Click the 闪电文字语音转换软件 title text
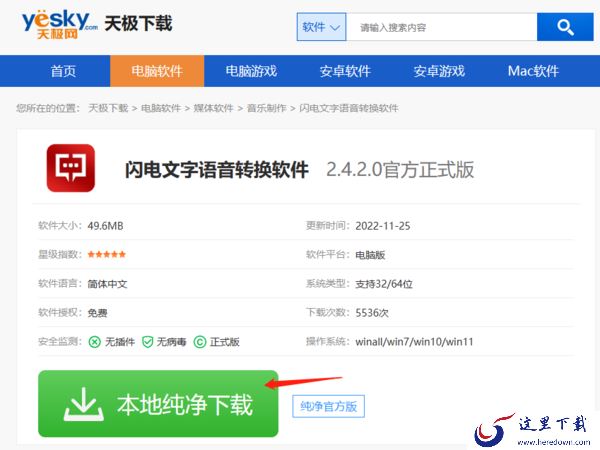 (217, 170)
